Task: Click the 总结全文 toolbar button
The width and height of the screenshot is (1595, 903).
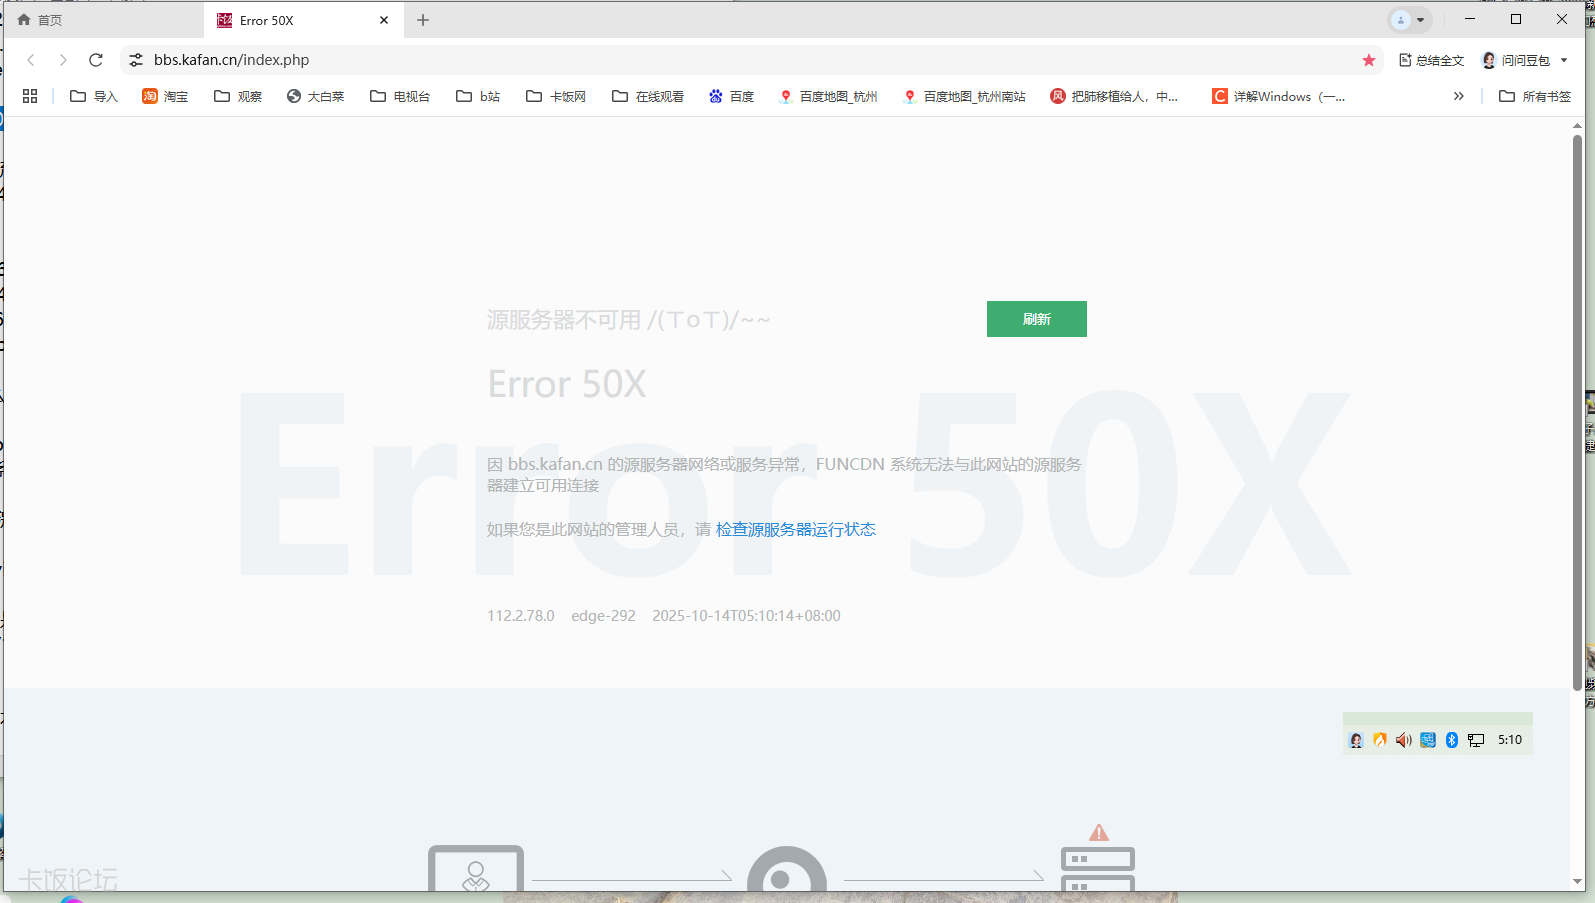Action: pyautogui.click(x=1431, y=60)
